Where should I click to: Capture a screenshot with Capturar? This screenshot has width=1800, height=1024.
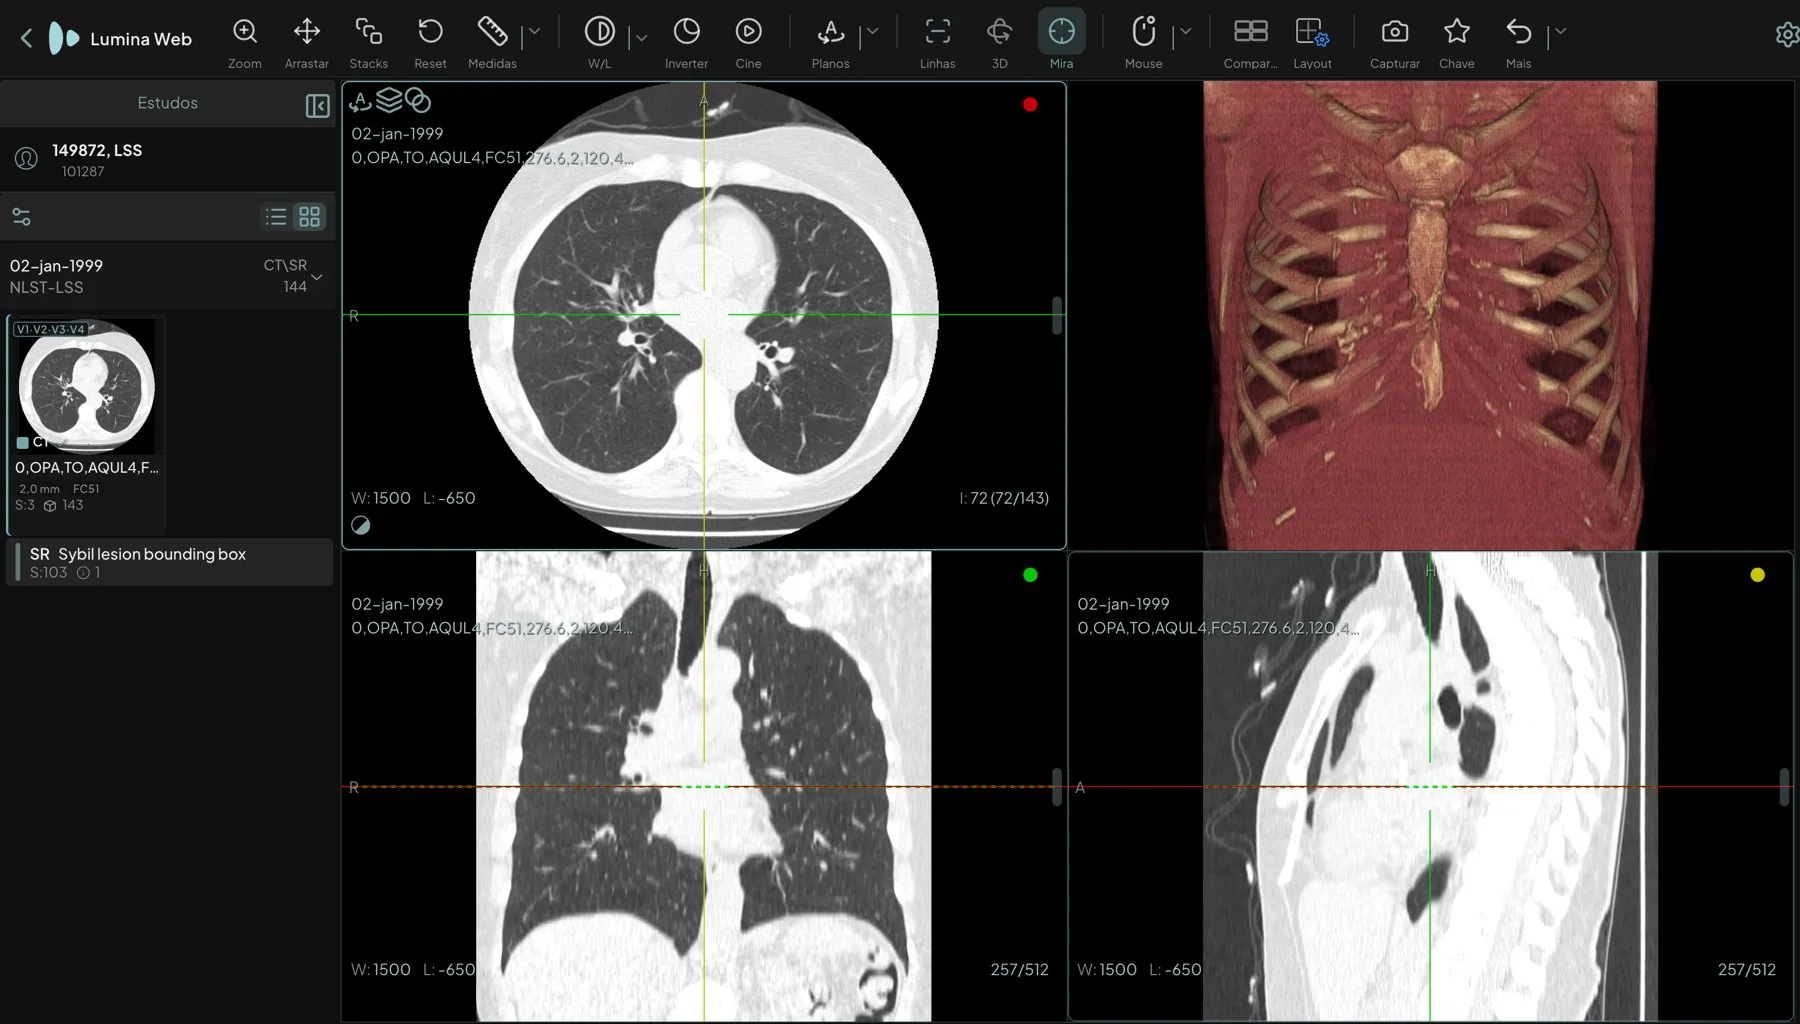1395,32
